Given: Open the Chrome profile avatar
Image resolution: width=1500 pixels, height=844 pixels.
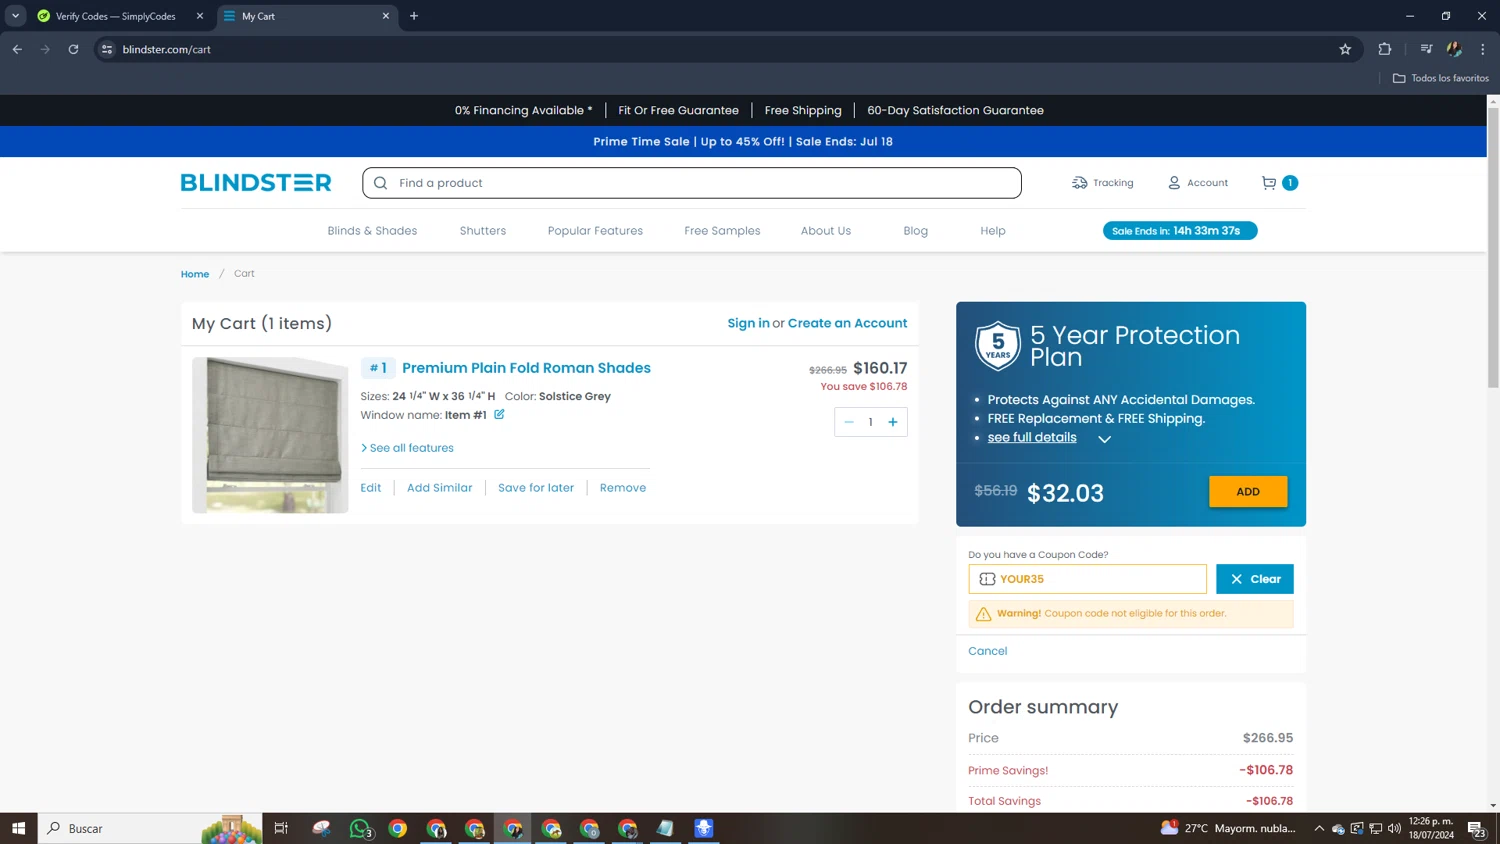Looking at the screenshot, I should pyautogui.click(x=1454, y=49).
